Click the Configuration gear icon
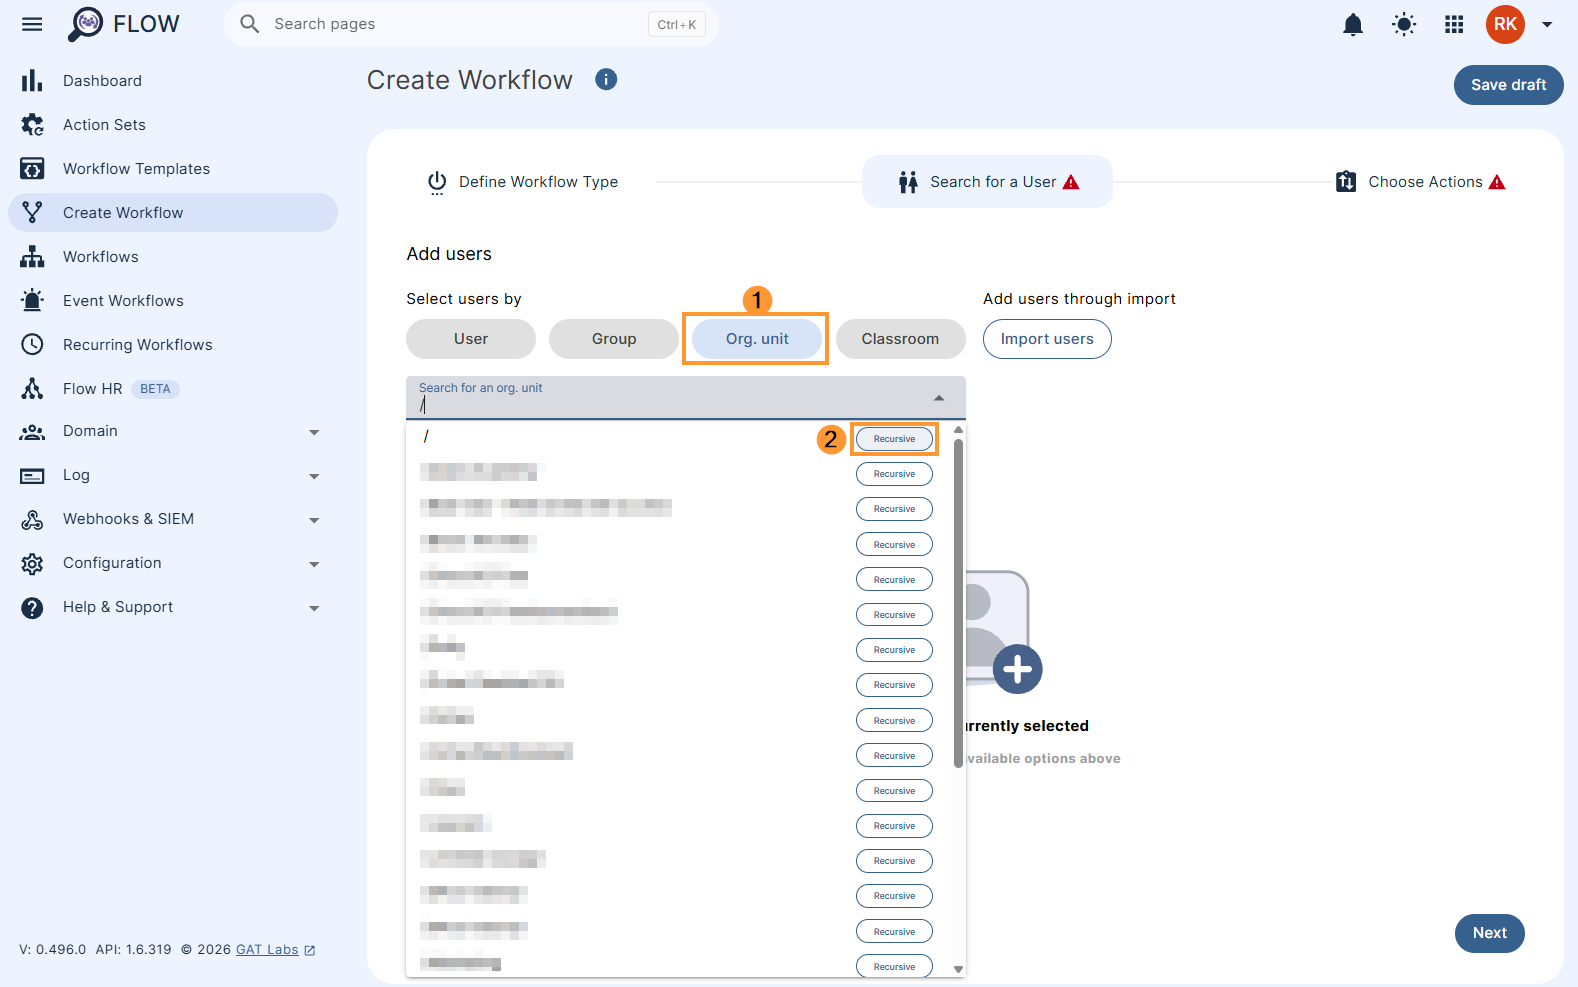The width and height of the screenshot is (1578, 987). 32,564
